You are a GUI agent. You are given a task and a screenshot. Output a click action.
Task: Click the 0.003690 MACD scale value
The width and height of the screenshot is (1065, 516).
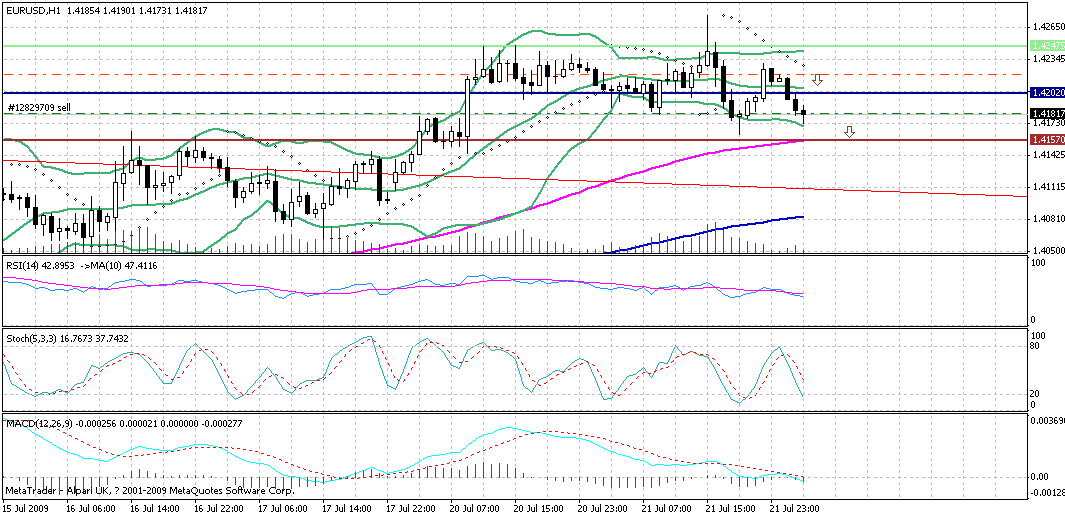click(x=1048, y=421)
